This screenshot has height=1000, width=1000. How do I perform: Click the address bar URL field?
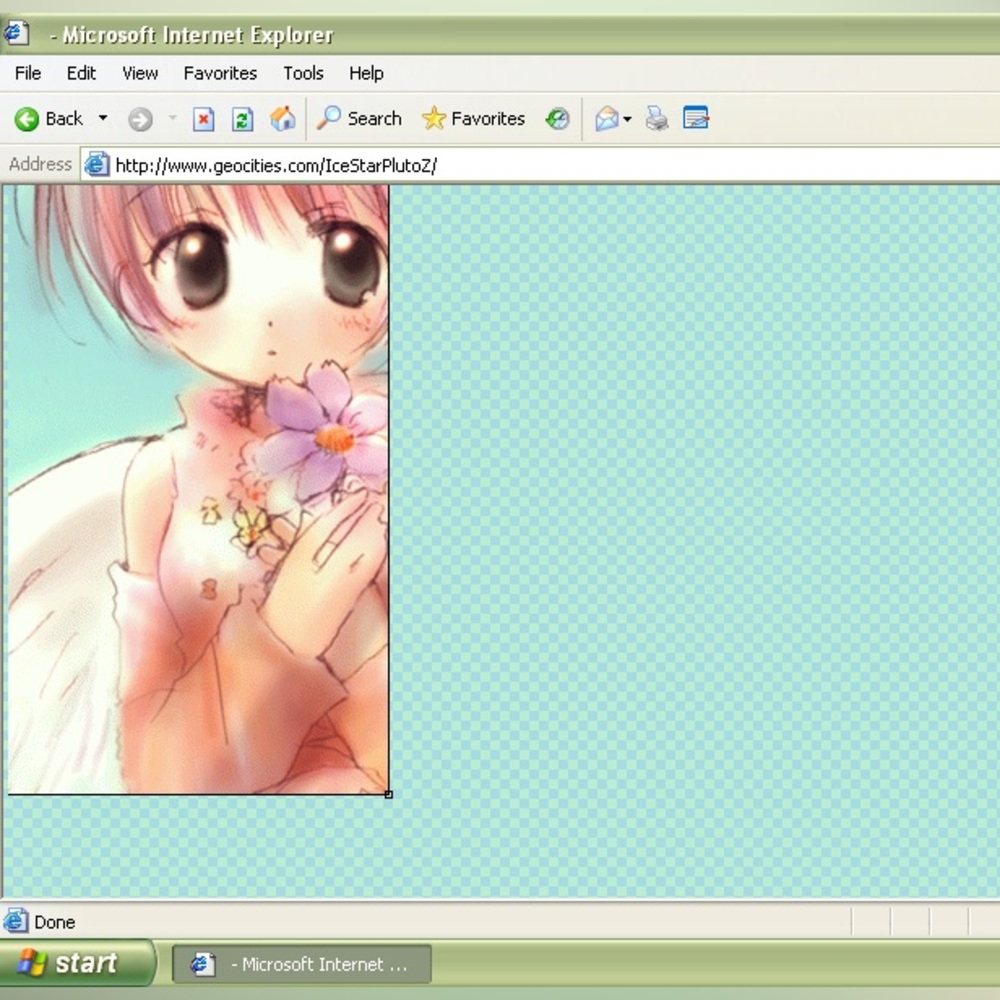point(541,166)
